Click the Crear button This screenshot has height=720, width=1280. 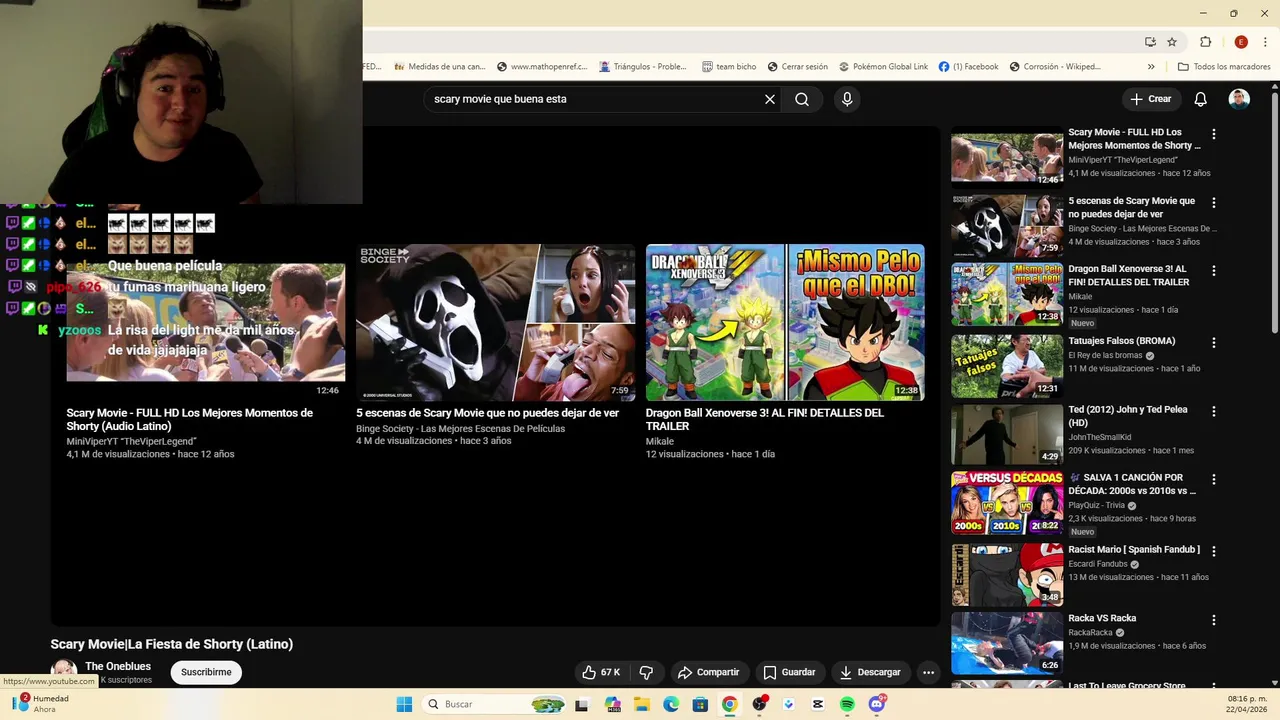point(1151,99)
